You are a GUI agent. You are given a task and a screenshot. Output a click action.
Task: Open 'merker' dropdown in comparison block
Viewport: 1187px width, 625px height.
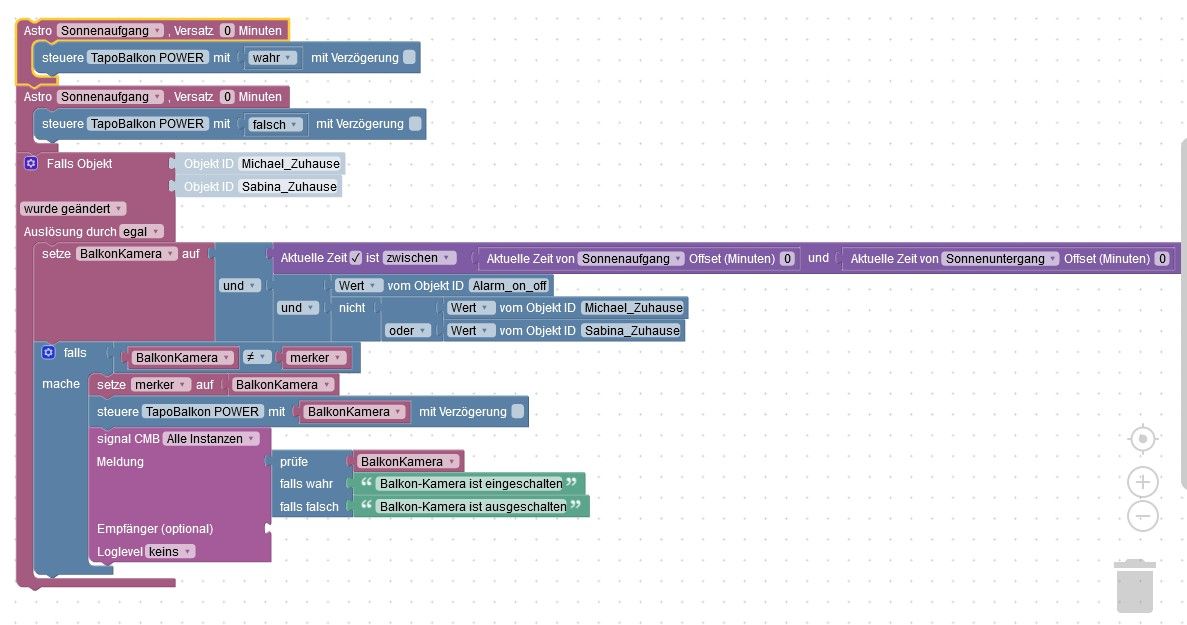point(315,358)
